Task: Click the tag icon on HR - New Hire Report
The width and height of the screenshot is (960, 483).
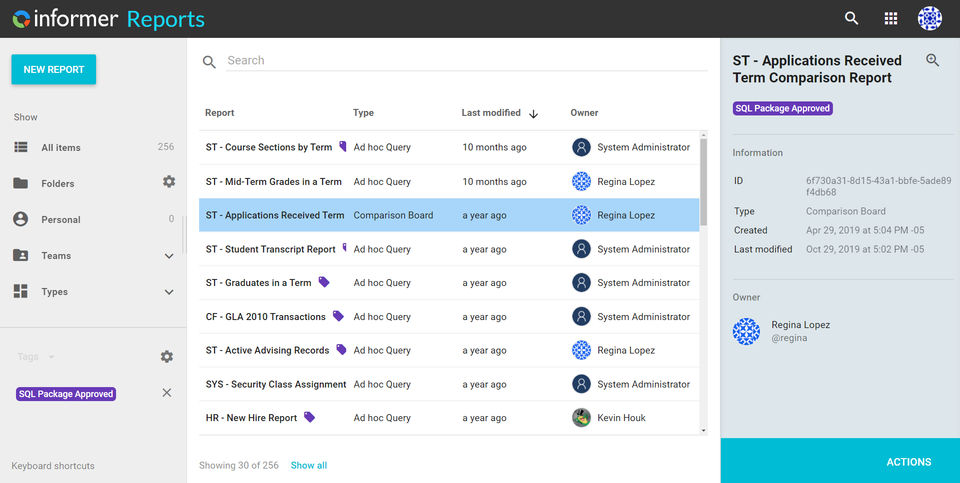Action: [x=310, y=417]
